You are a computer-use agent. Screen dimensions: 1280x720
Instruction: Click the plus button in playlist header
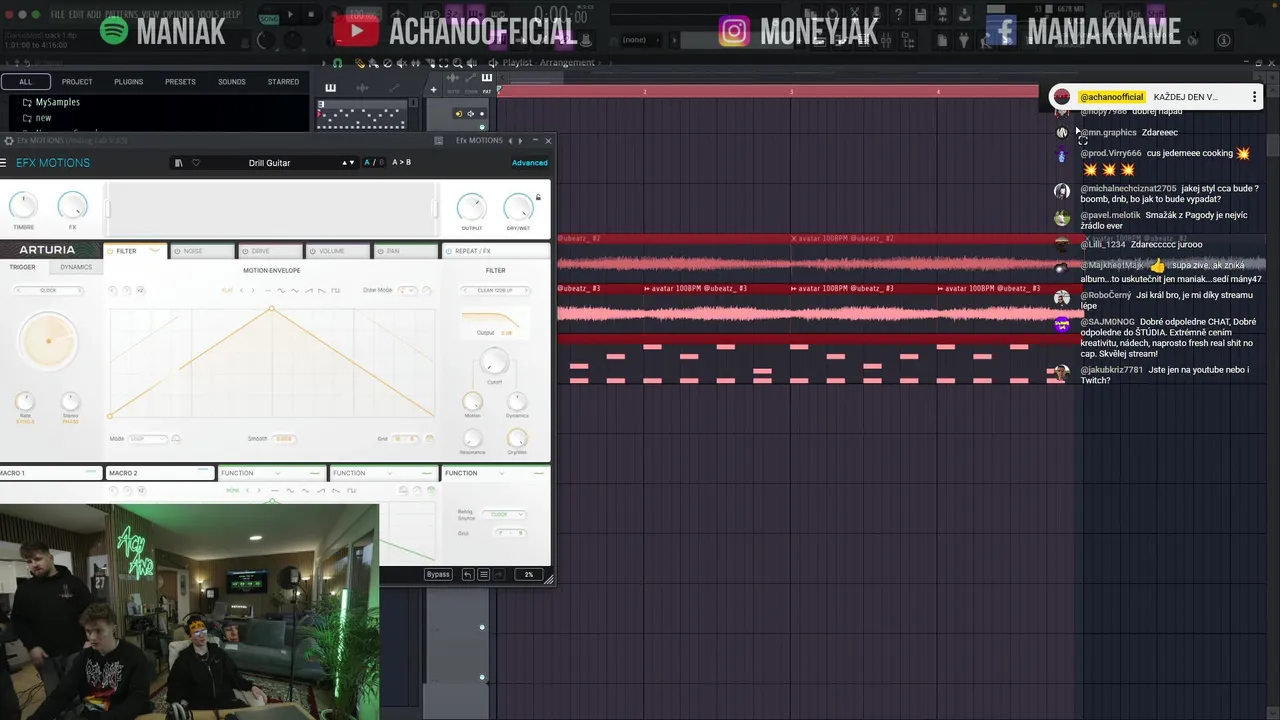[x=433, y=90]
